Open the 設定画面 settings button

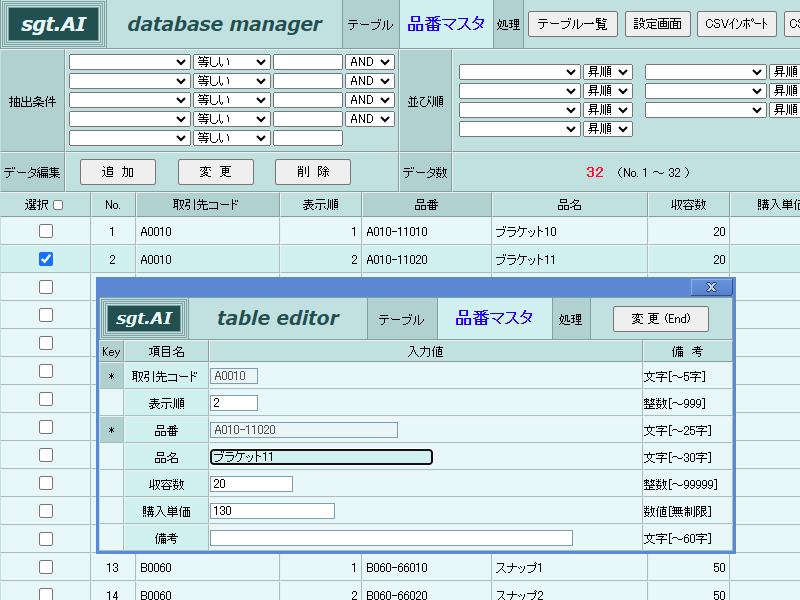pos(658,24)
